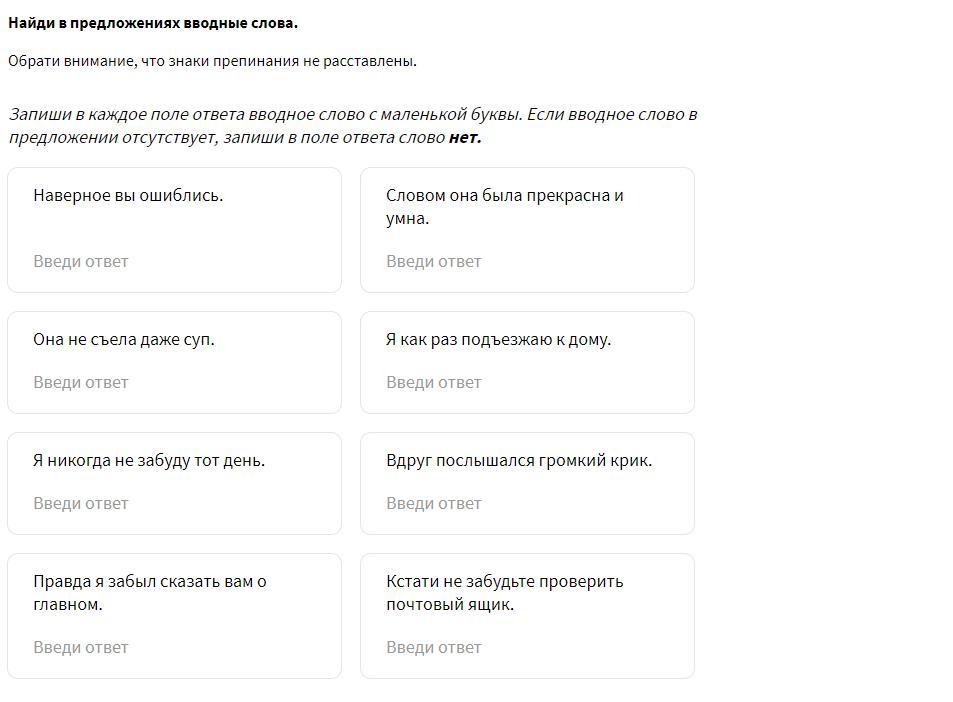Activate the field under "Кстати не забудьте проверить"
Screen dimensions: 953x702
(527, 647)
